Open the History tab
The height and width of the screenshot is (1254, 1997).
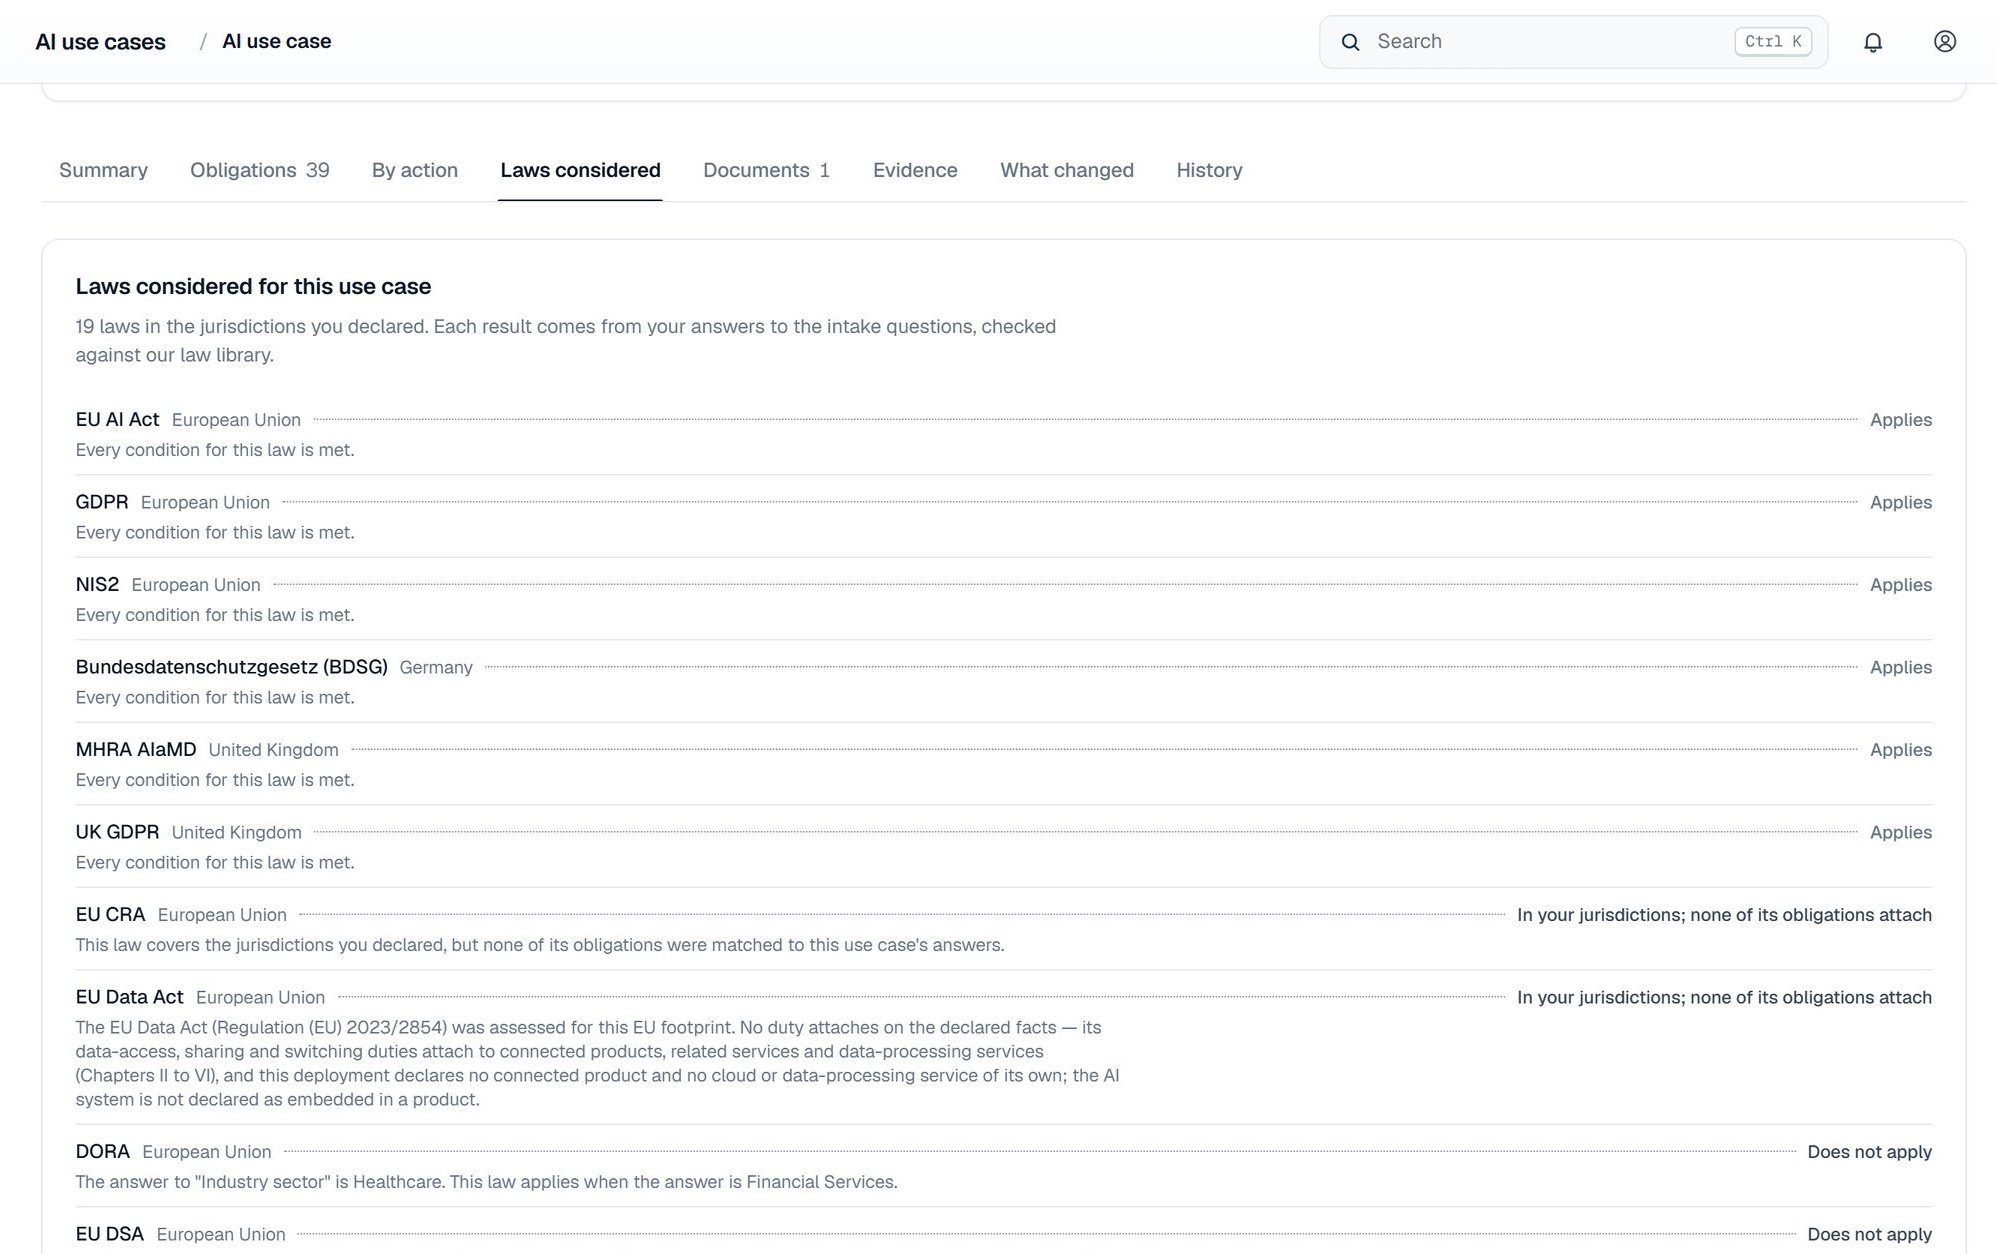click(x=1209, y=170)
